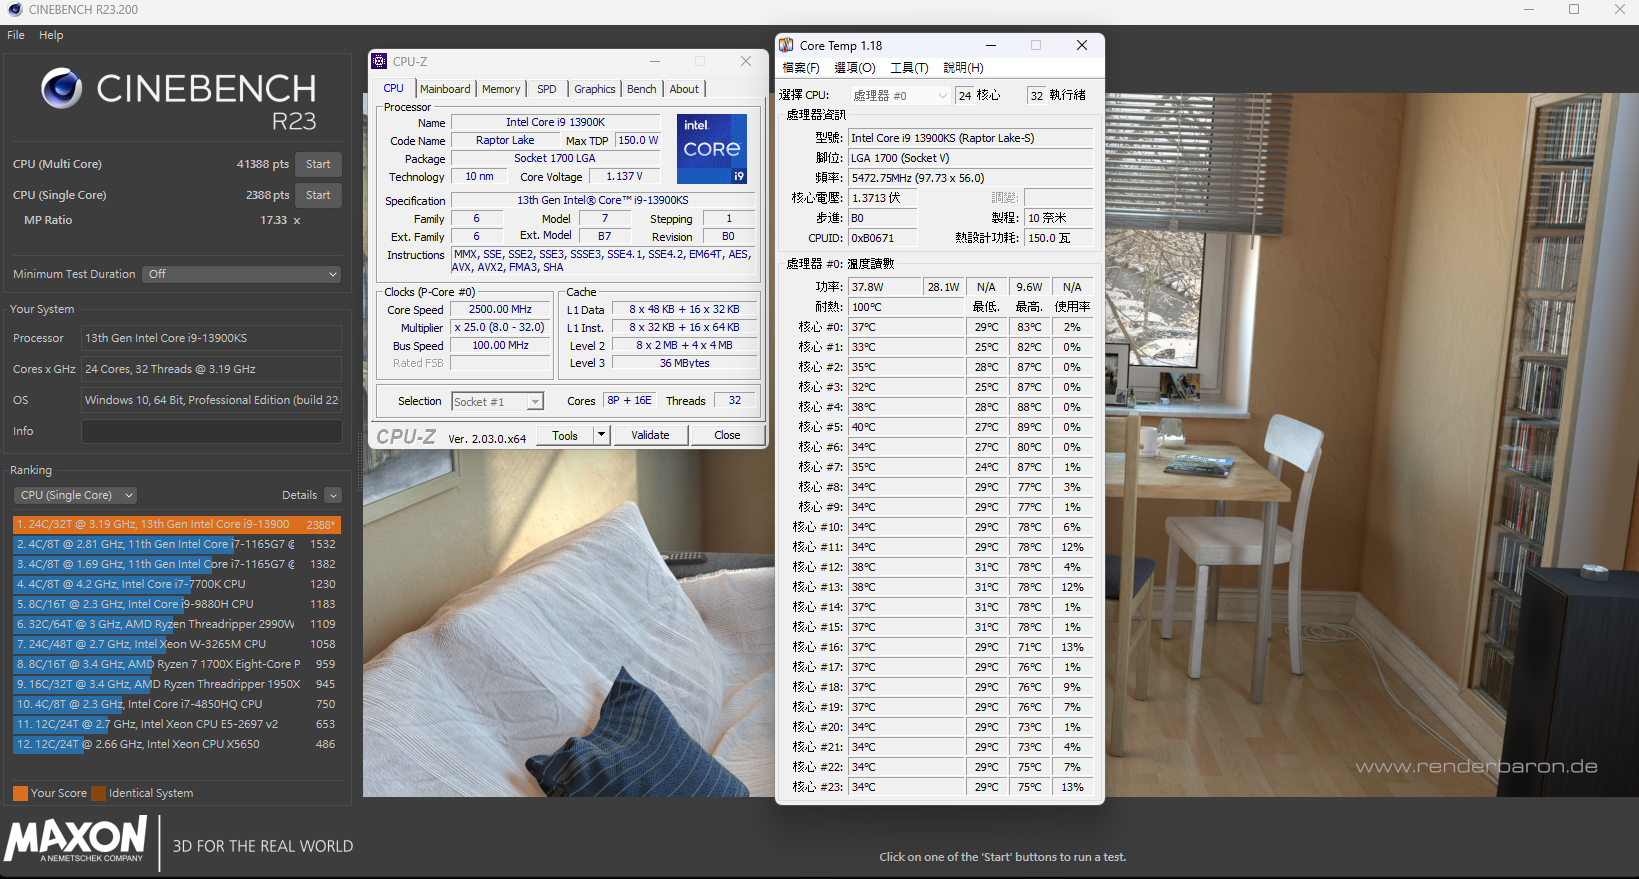Expand the ranking Details dropdown arrow
Image resolution: width=1639 pixels, height=879 pixels.
pyautogui.click(x=333, y=495)
